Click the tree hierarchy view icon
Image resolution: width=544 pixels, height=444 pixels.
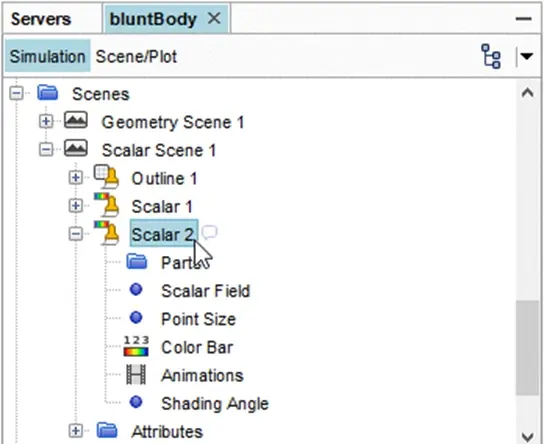pyautogui.click(x=491, y=56)
